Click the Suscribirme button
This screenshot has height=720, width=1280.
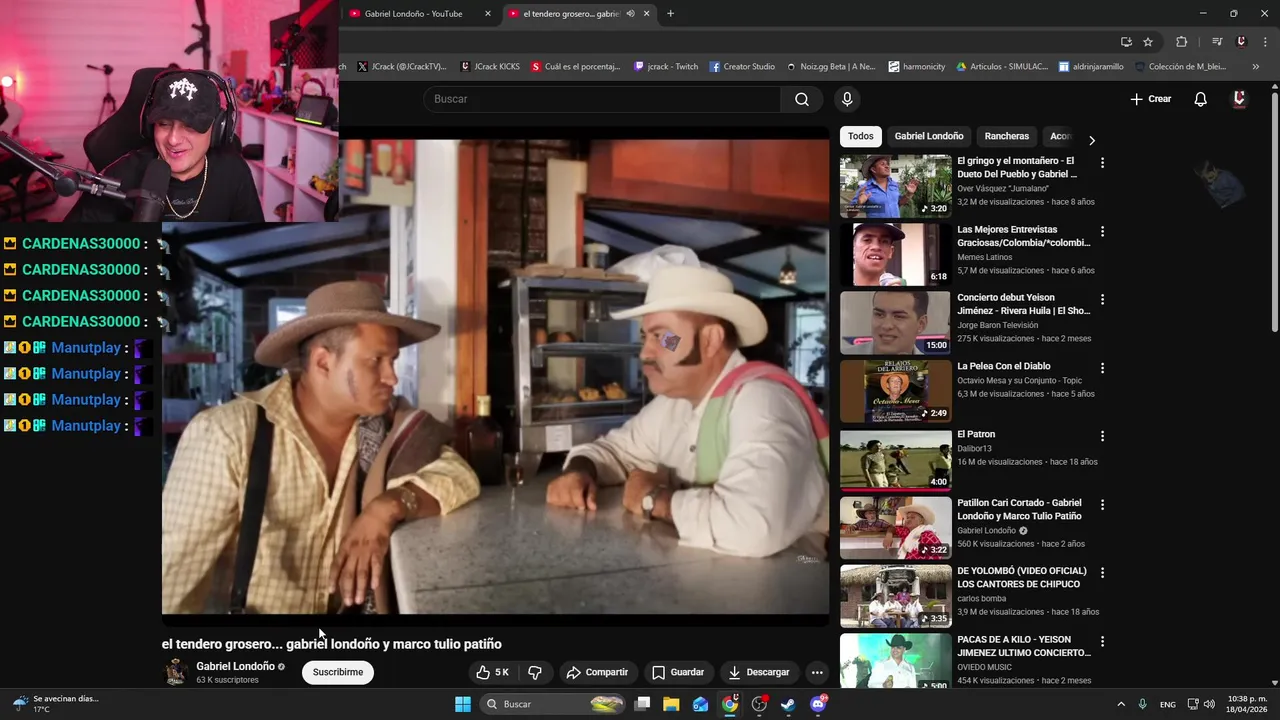tap(338, 672)
